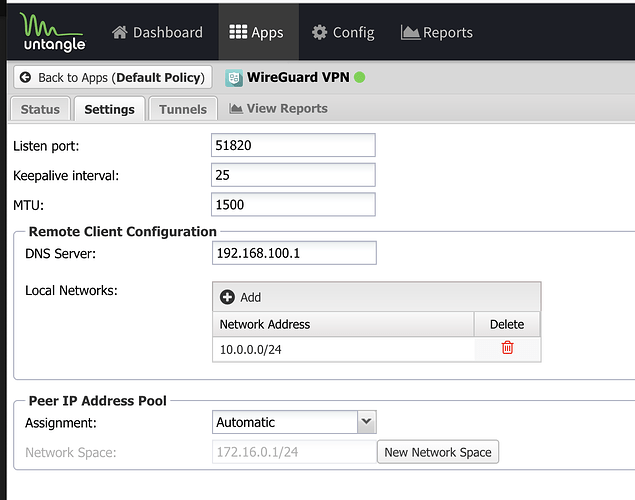
Task: Click the Delete column header
Action: click(507, 324)
